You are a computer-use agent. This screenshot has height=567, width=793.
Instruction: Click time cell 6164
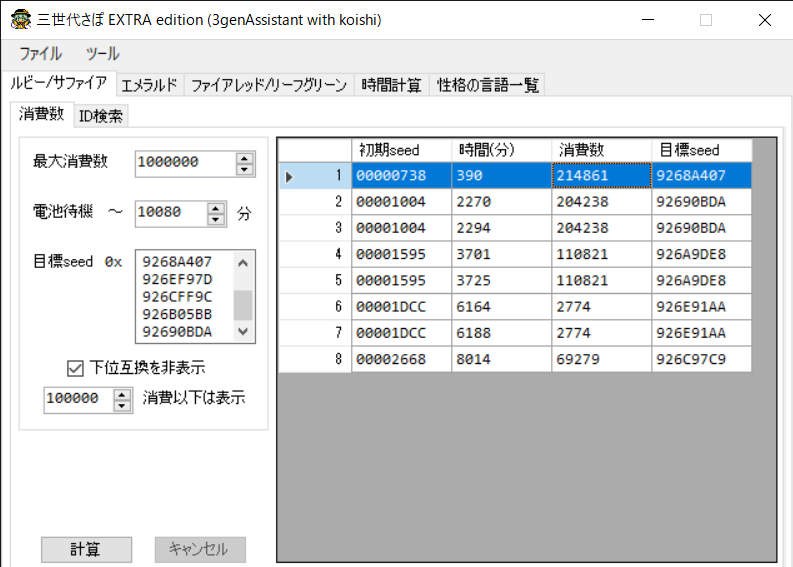pyautogui.click(x=501, y=308)
